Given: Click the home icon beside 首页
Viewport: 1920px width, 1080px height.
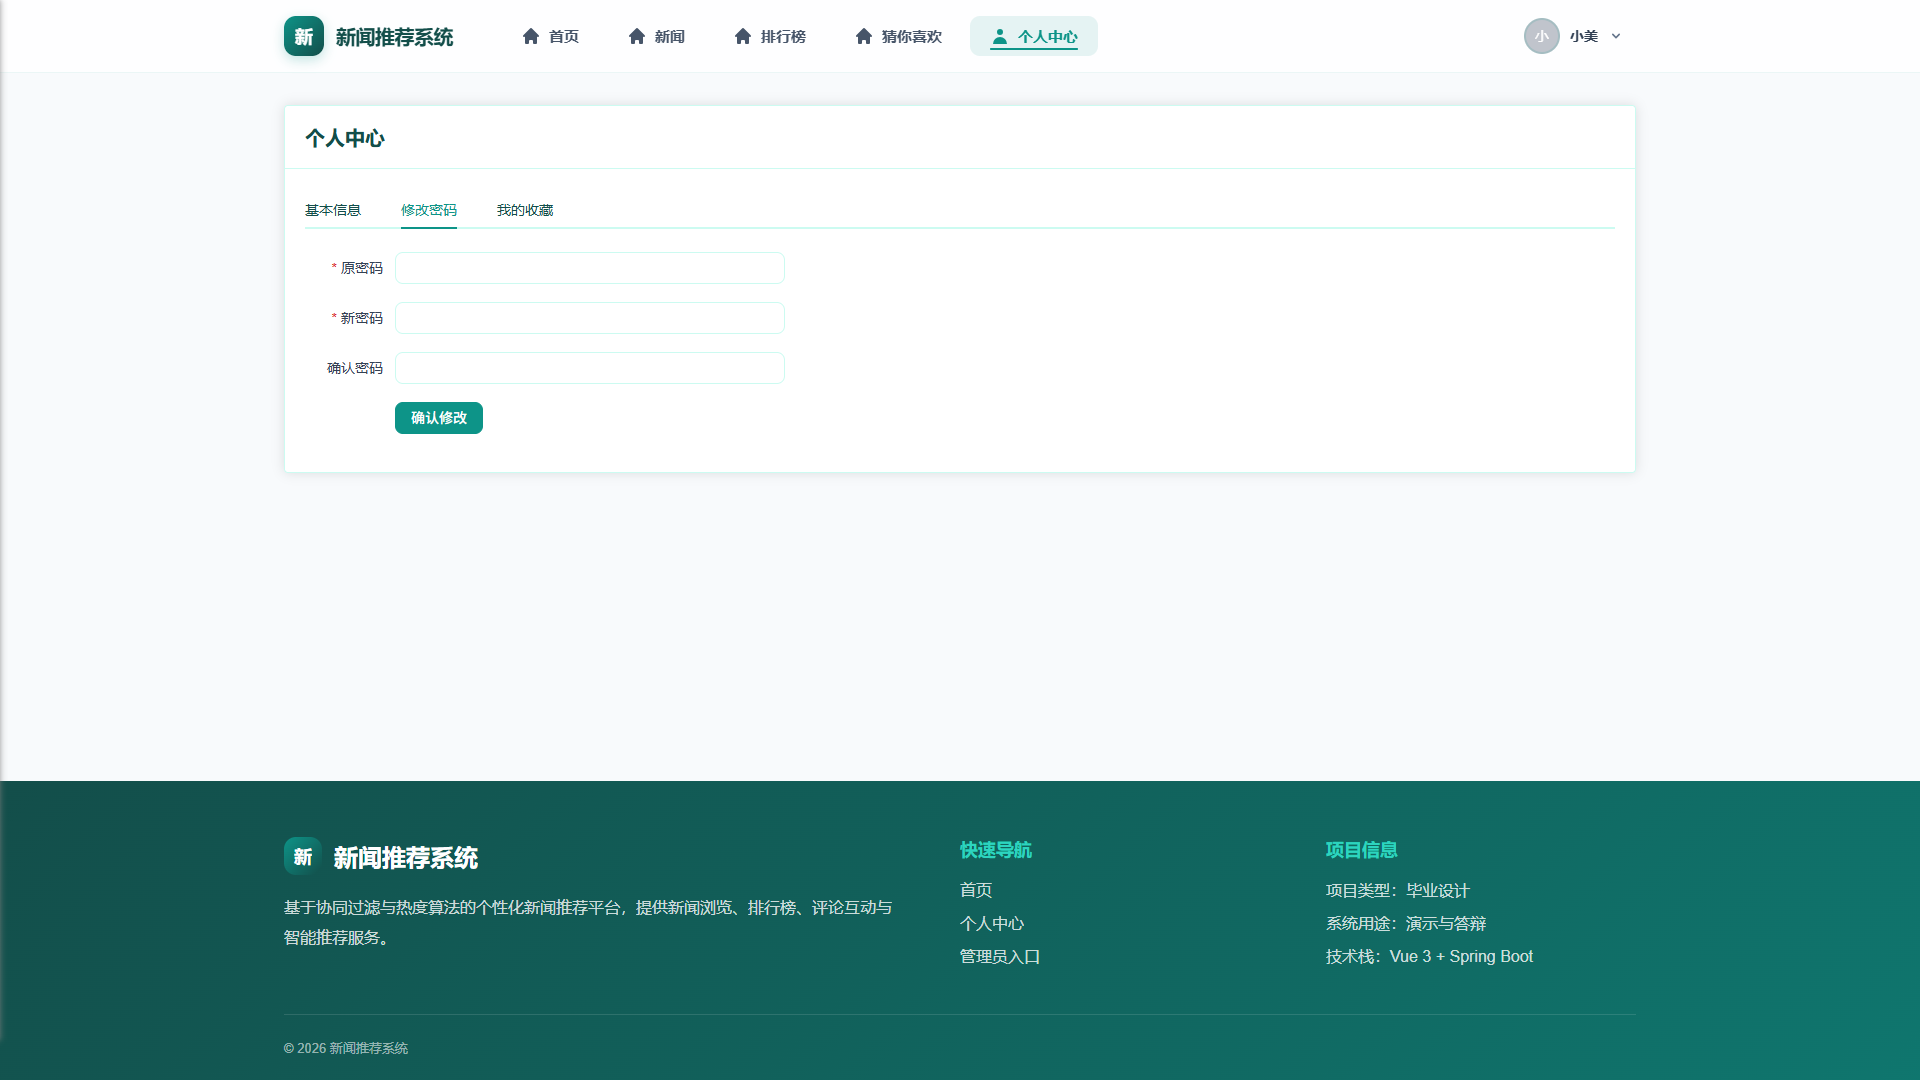Looking at the screenshot, I should pos(531,36).
